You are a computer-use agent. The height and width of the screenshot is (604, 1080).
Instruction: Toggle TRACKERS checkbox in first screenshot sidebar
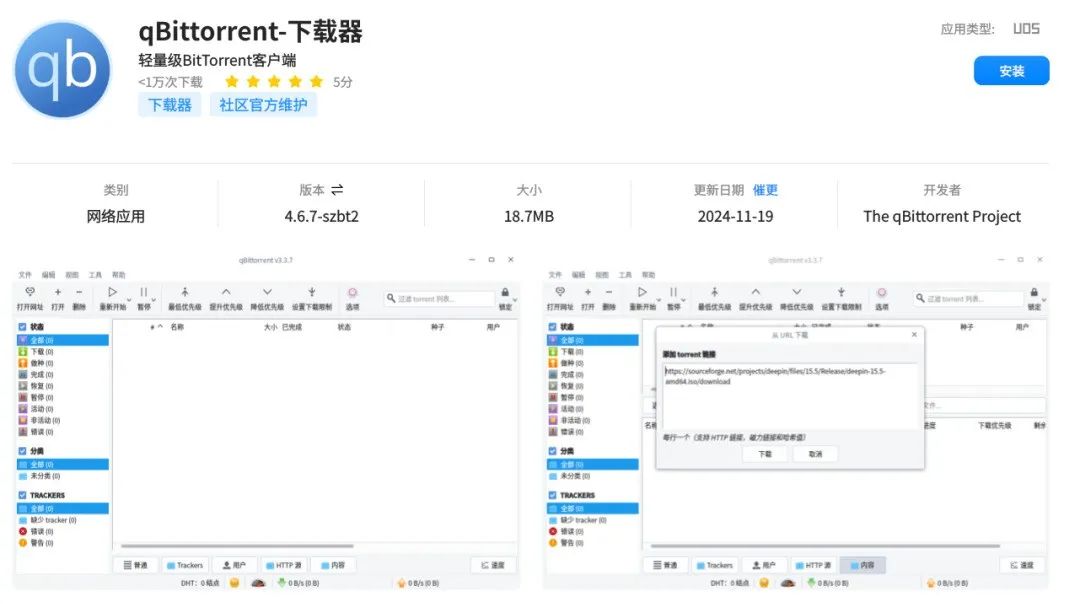click(x=22, y=495)
